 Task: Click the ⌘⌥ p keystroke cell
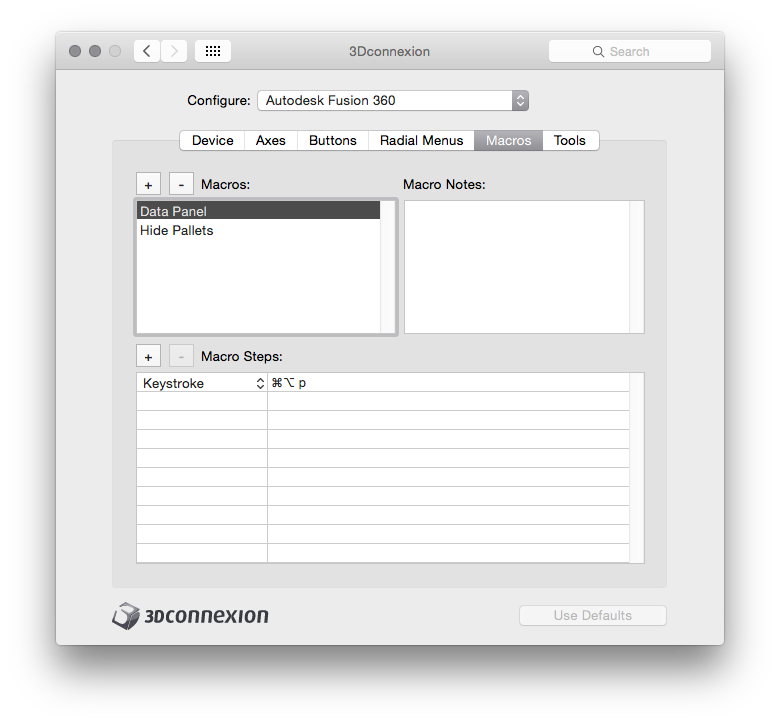click(448, 383)
